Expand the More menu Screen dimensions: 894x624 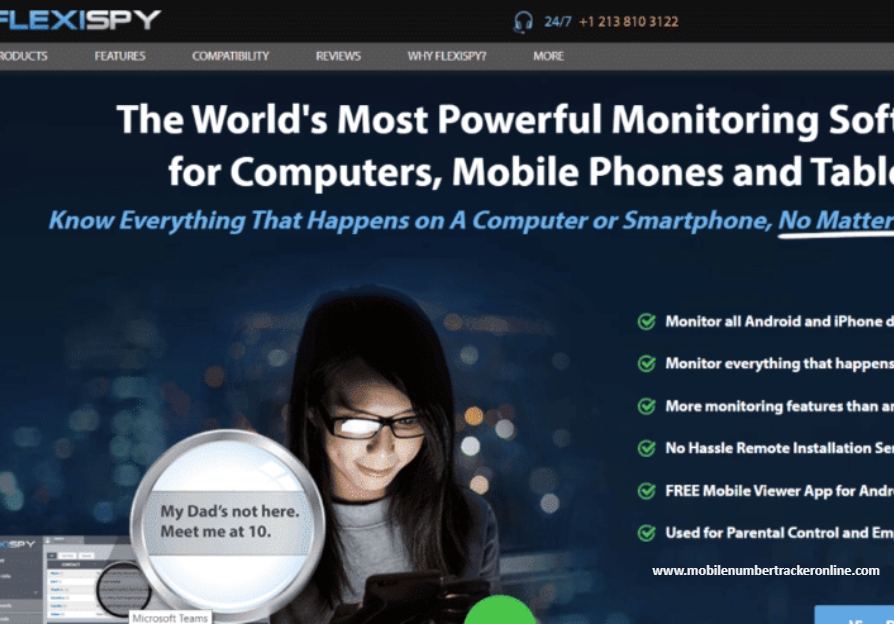click(x=548, y=56)
